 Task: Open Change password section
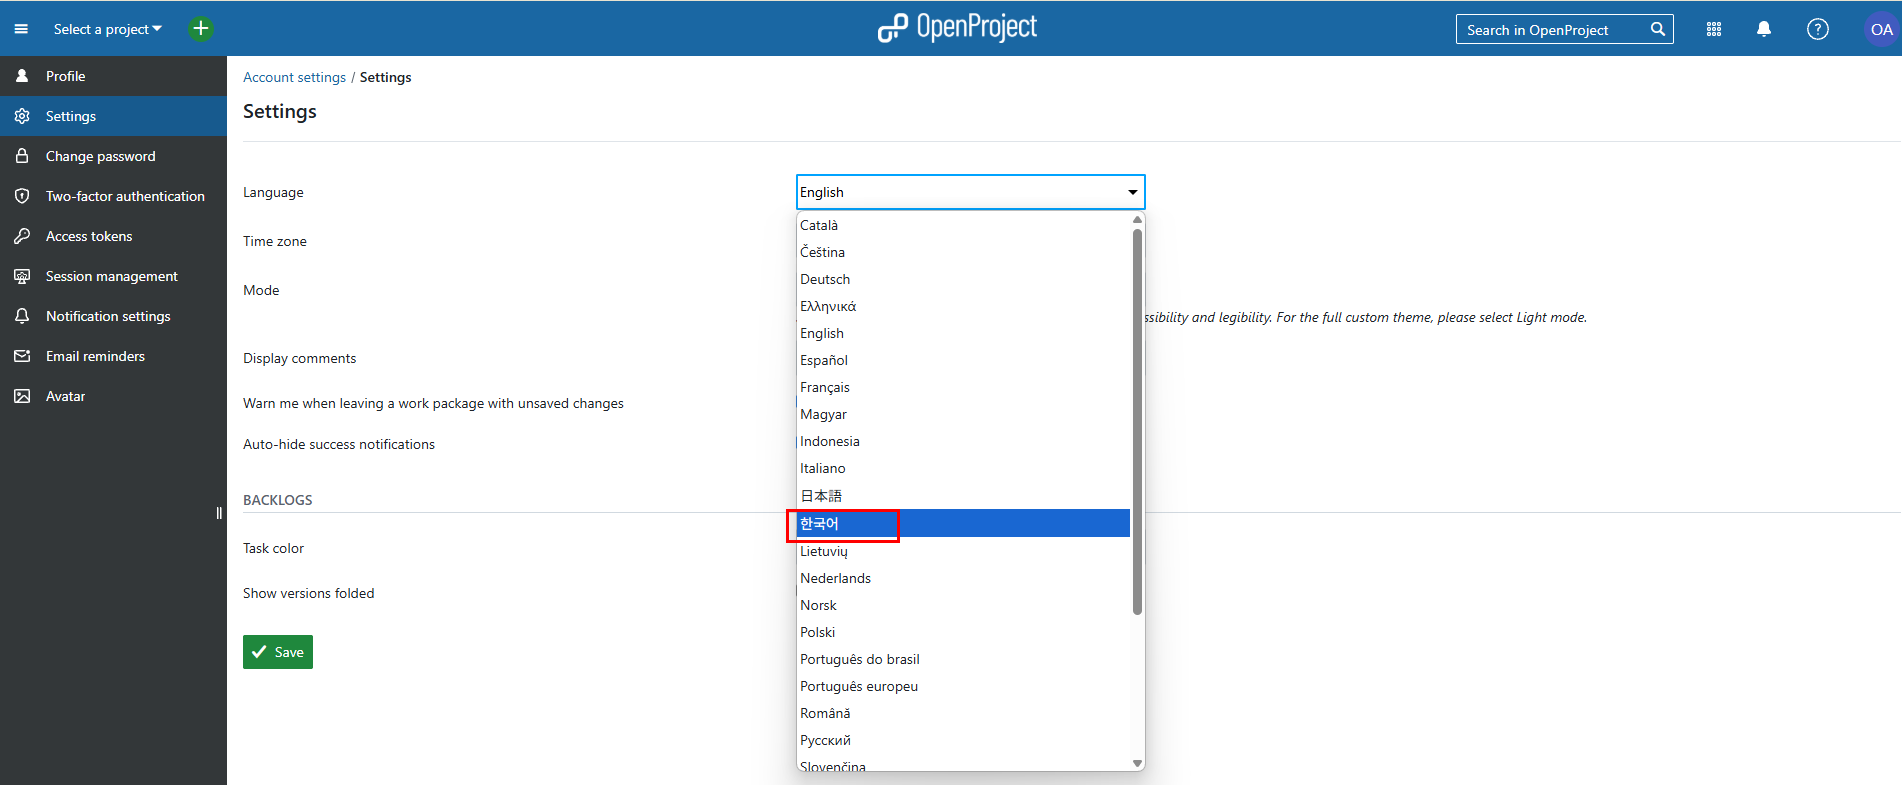tap(113, 156)
